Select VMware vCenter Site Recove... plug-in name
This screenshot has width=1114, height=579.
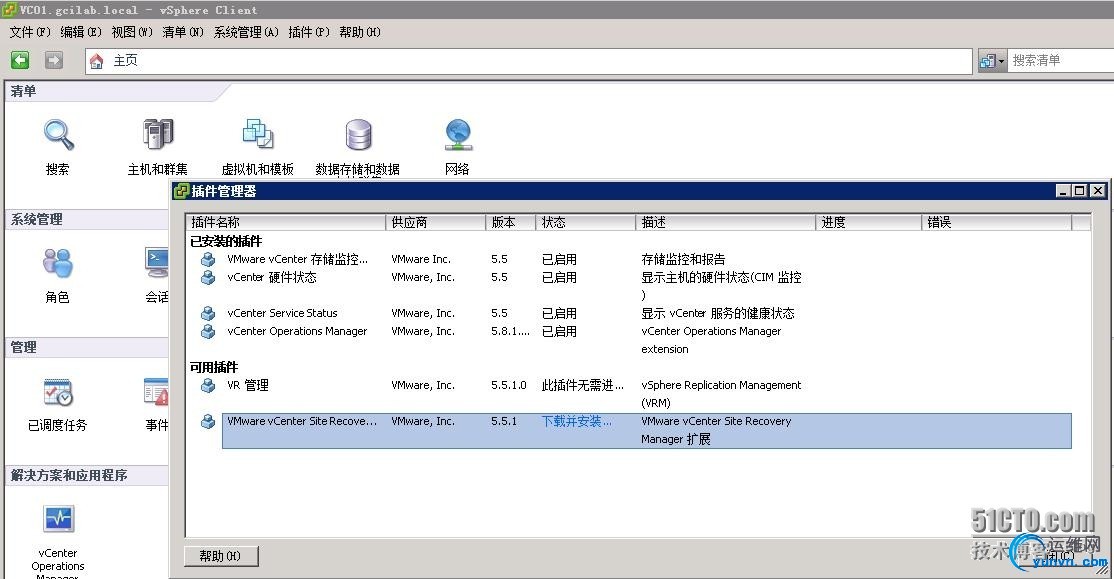[x=302, y=421]
